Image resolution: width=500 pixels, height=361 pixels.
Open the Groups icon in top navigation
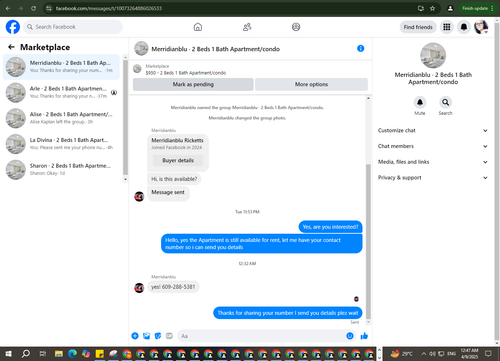pos(296,27)
